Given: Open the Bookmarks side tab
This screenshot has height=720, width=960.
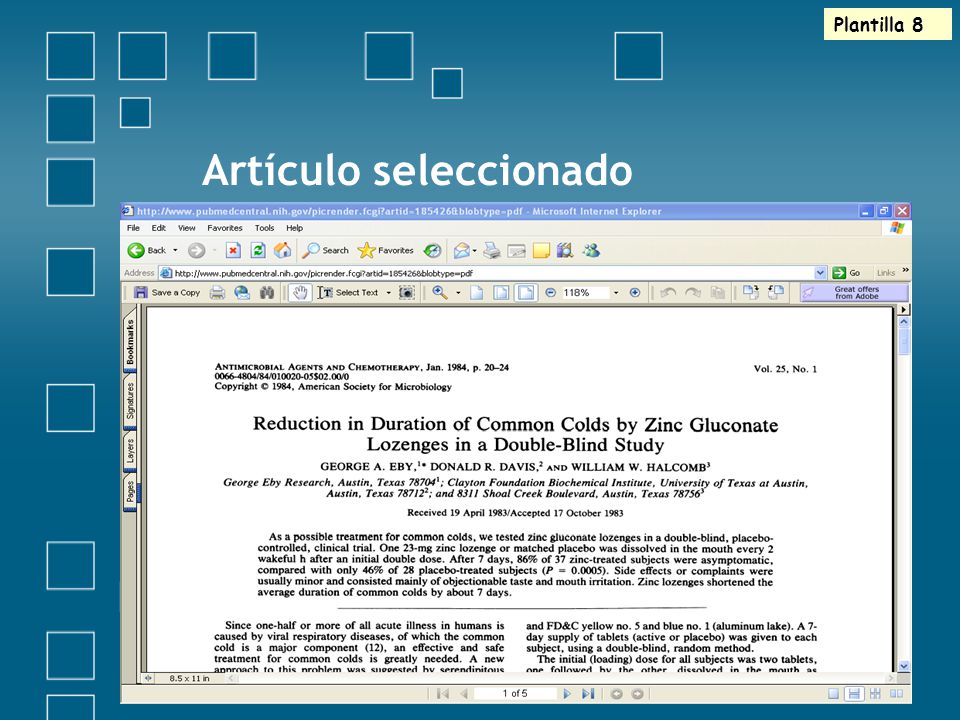Looking at the screenshot, I should (x=130, y=340).
